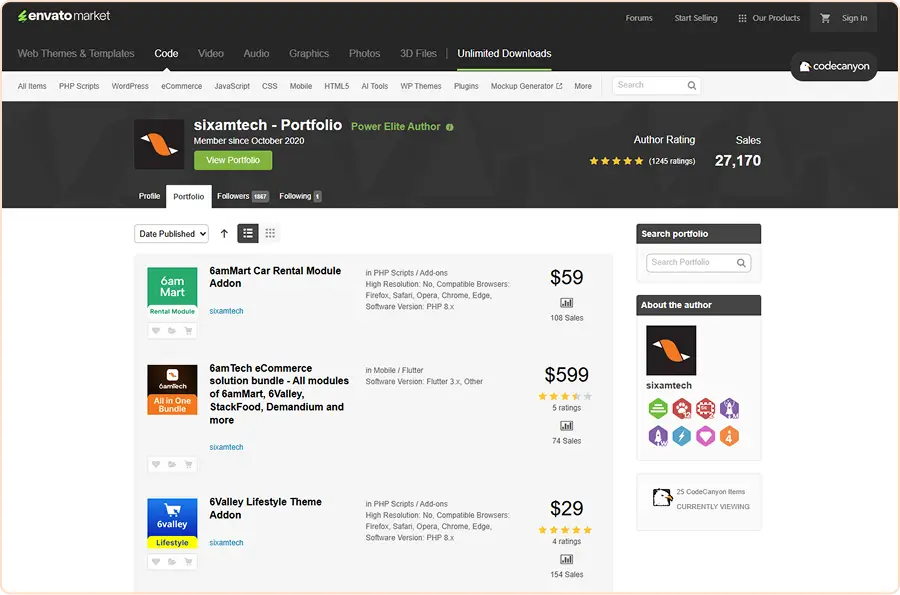Click sixamtech avatar in About the author
900x595 pixels.
click(671, 351)
